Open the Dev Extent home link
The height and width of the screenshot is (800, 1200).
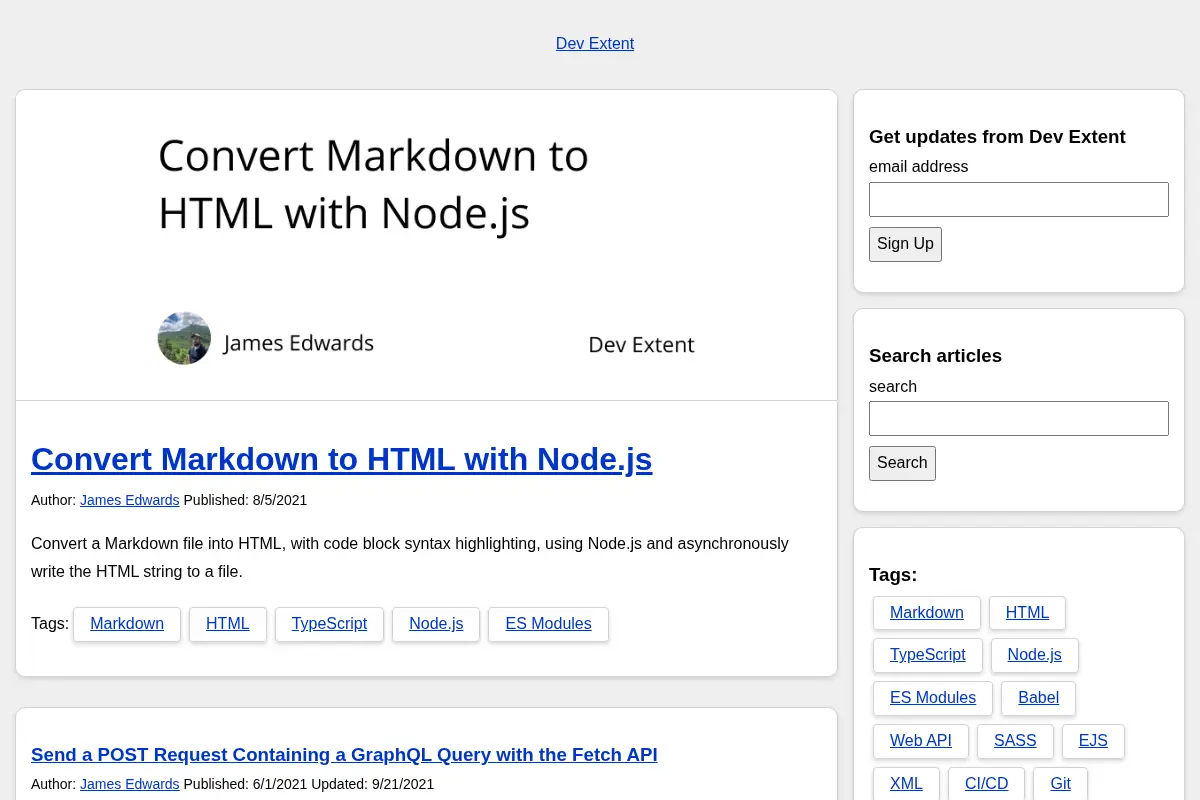click(595, 44)
